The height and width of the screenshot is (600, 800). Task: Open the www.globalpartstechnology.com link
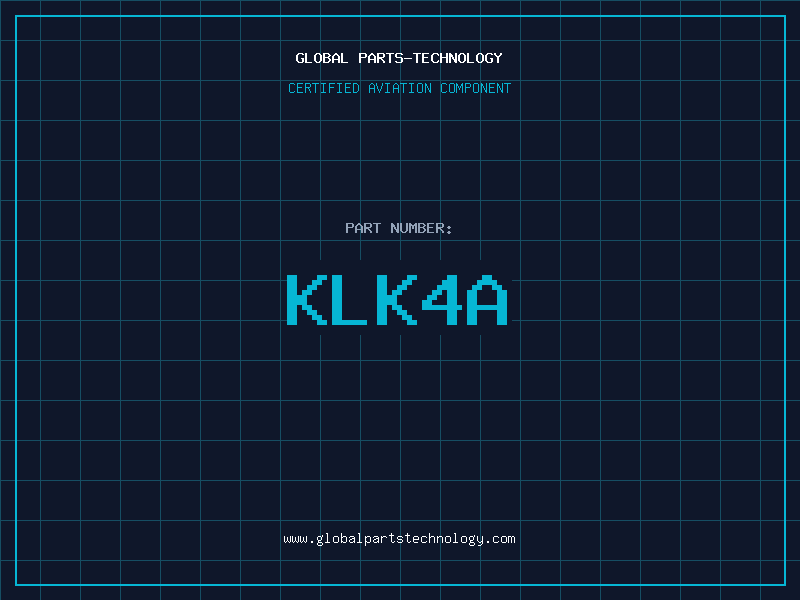399,539
